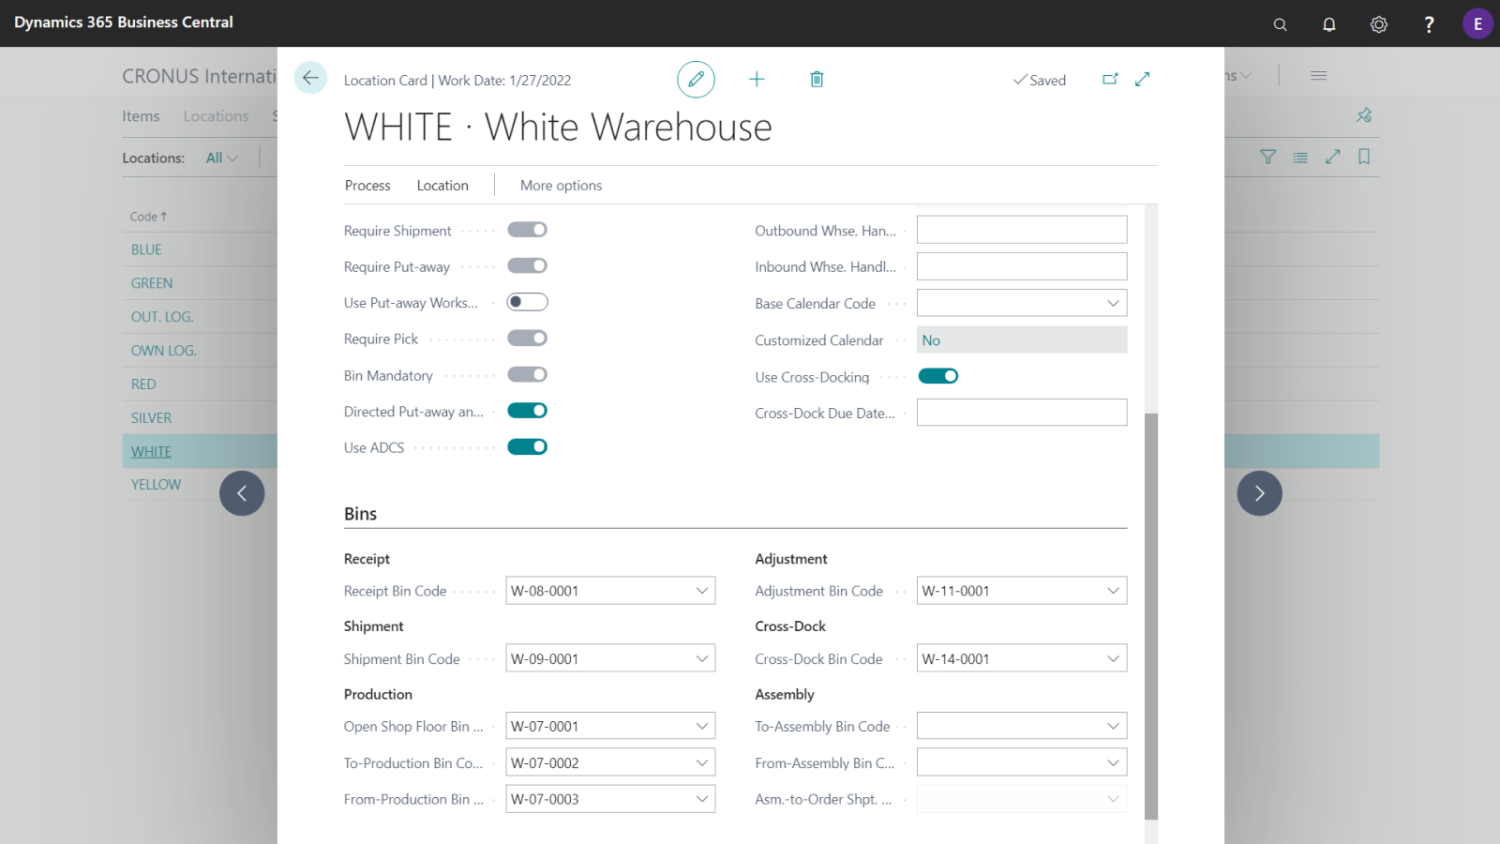1500x844 pixels.
Task: Disable the Use ADCS toggle
Action: coord(527,446)
